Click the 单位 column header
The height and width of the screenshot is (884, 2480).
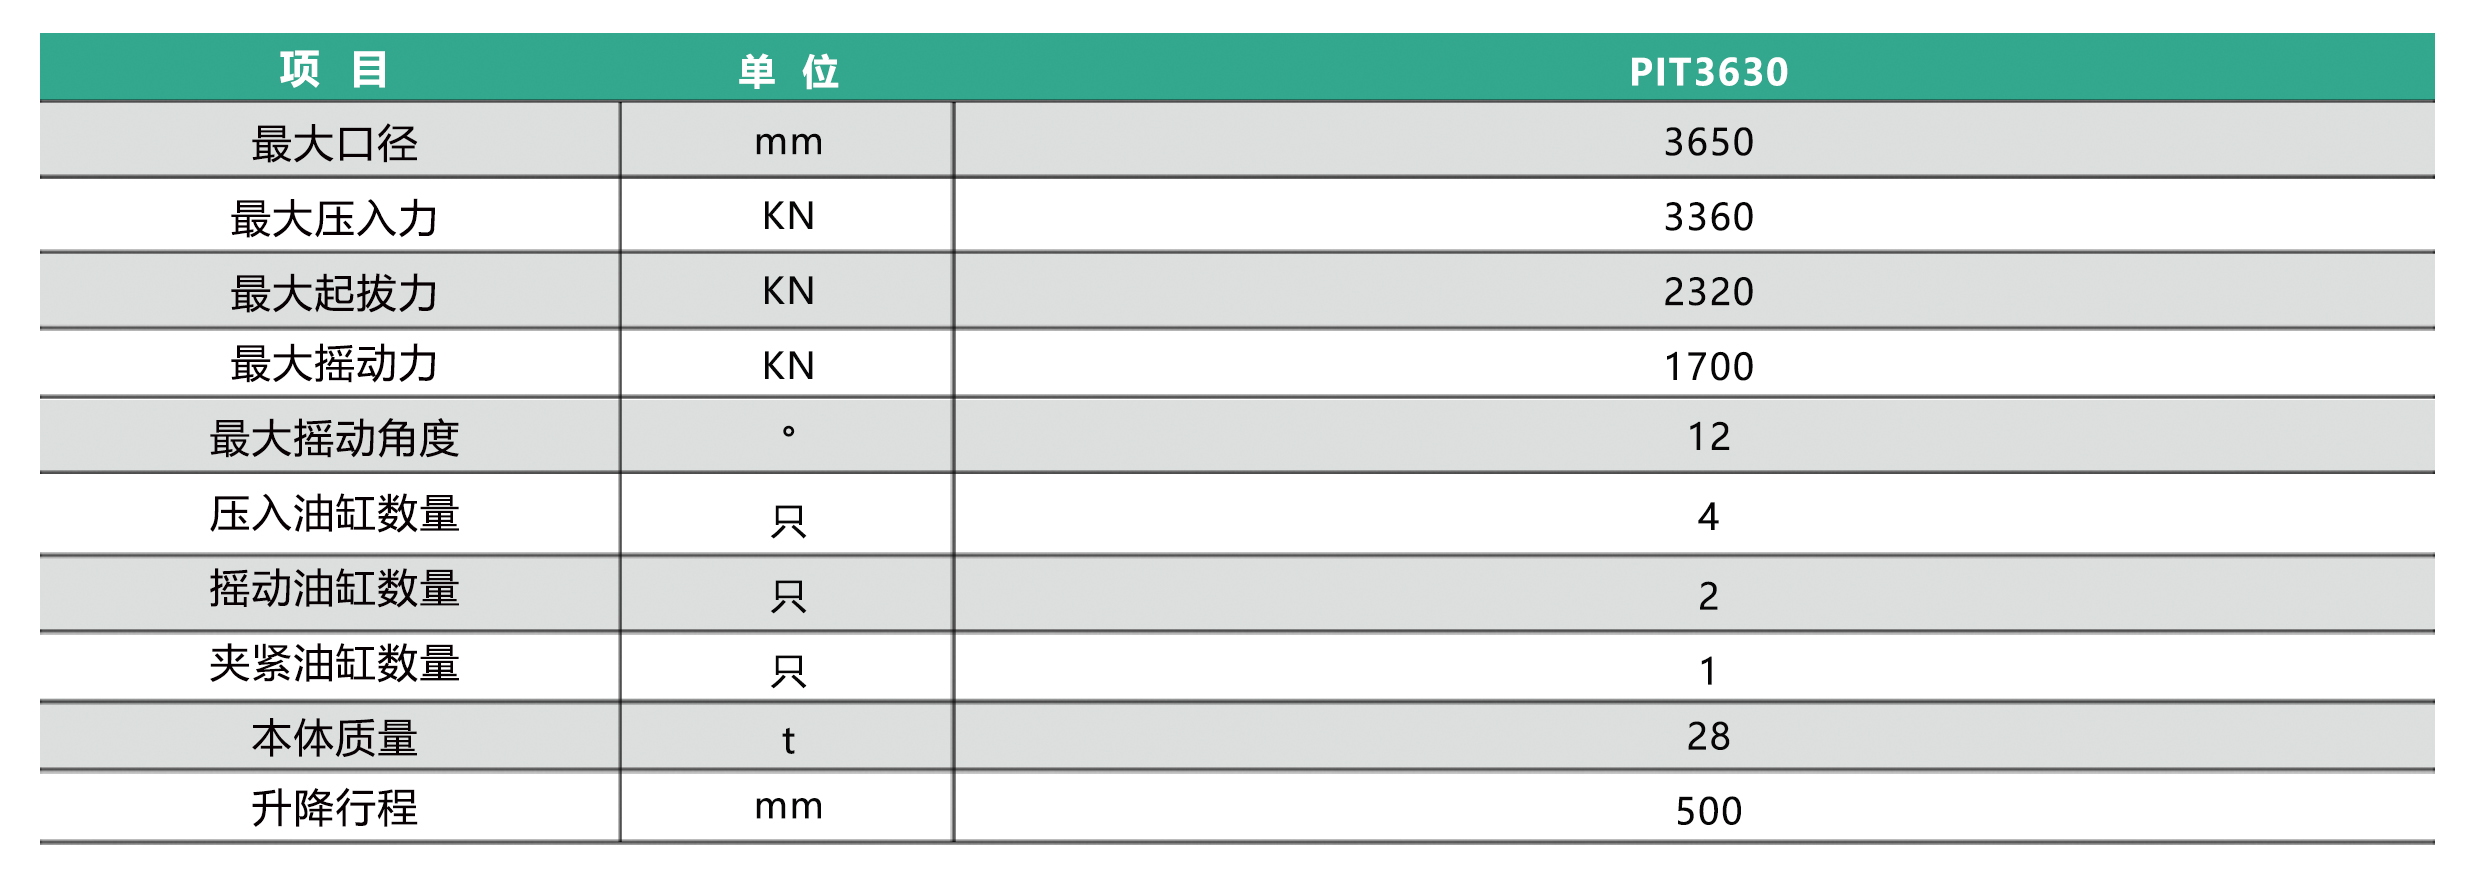click(788, 71)
